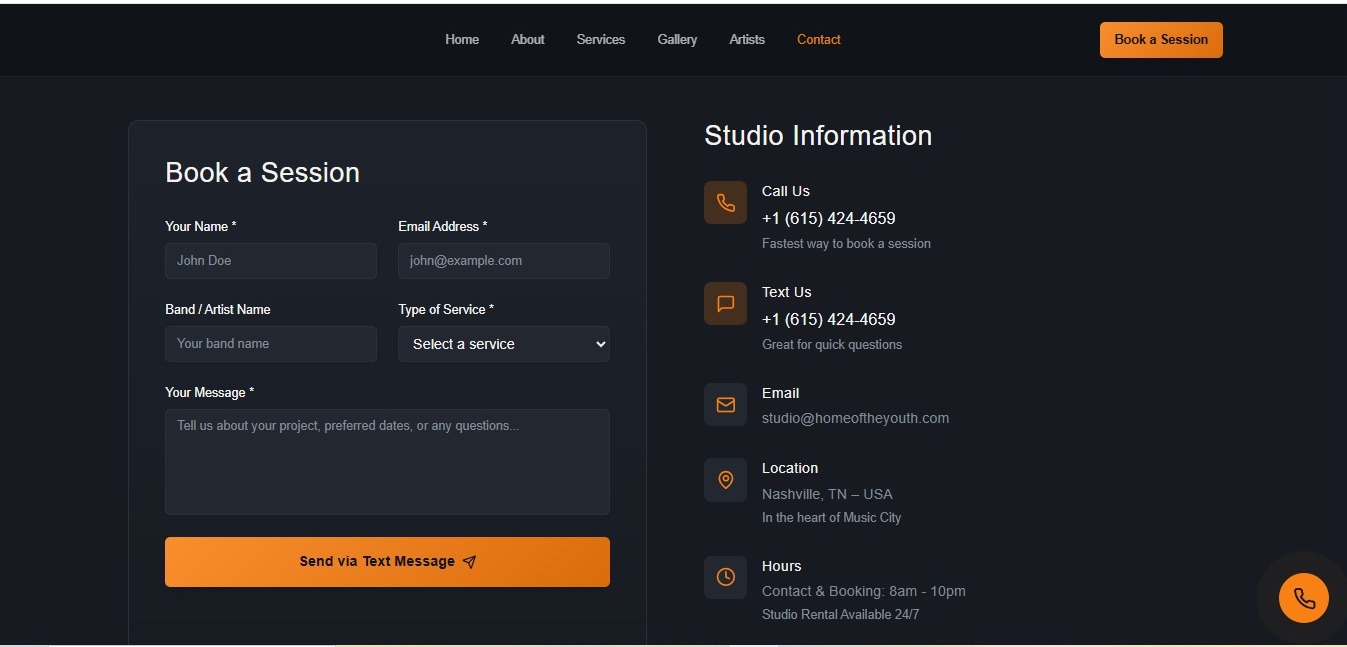Image resolution: width=1347 pixels, height=647 pixels.
Task: Open the About page in navigation
Action: point(527,40)
